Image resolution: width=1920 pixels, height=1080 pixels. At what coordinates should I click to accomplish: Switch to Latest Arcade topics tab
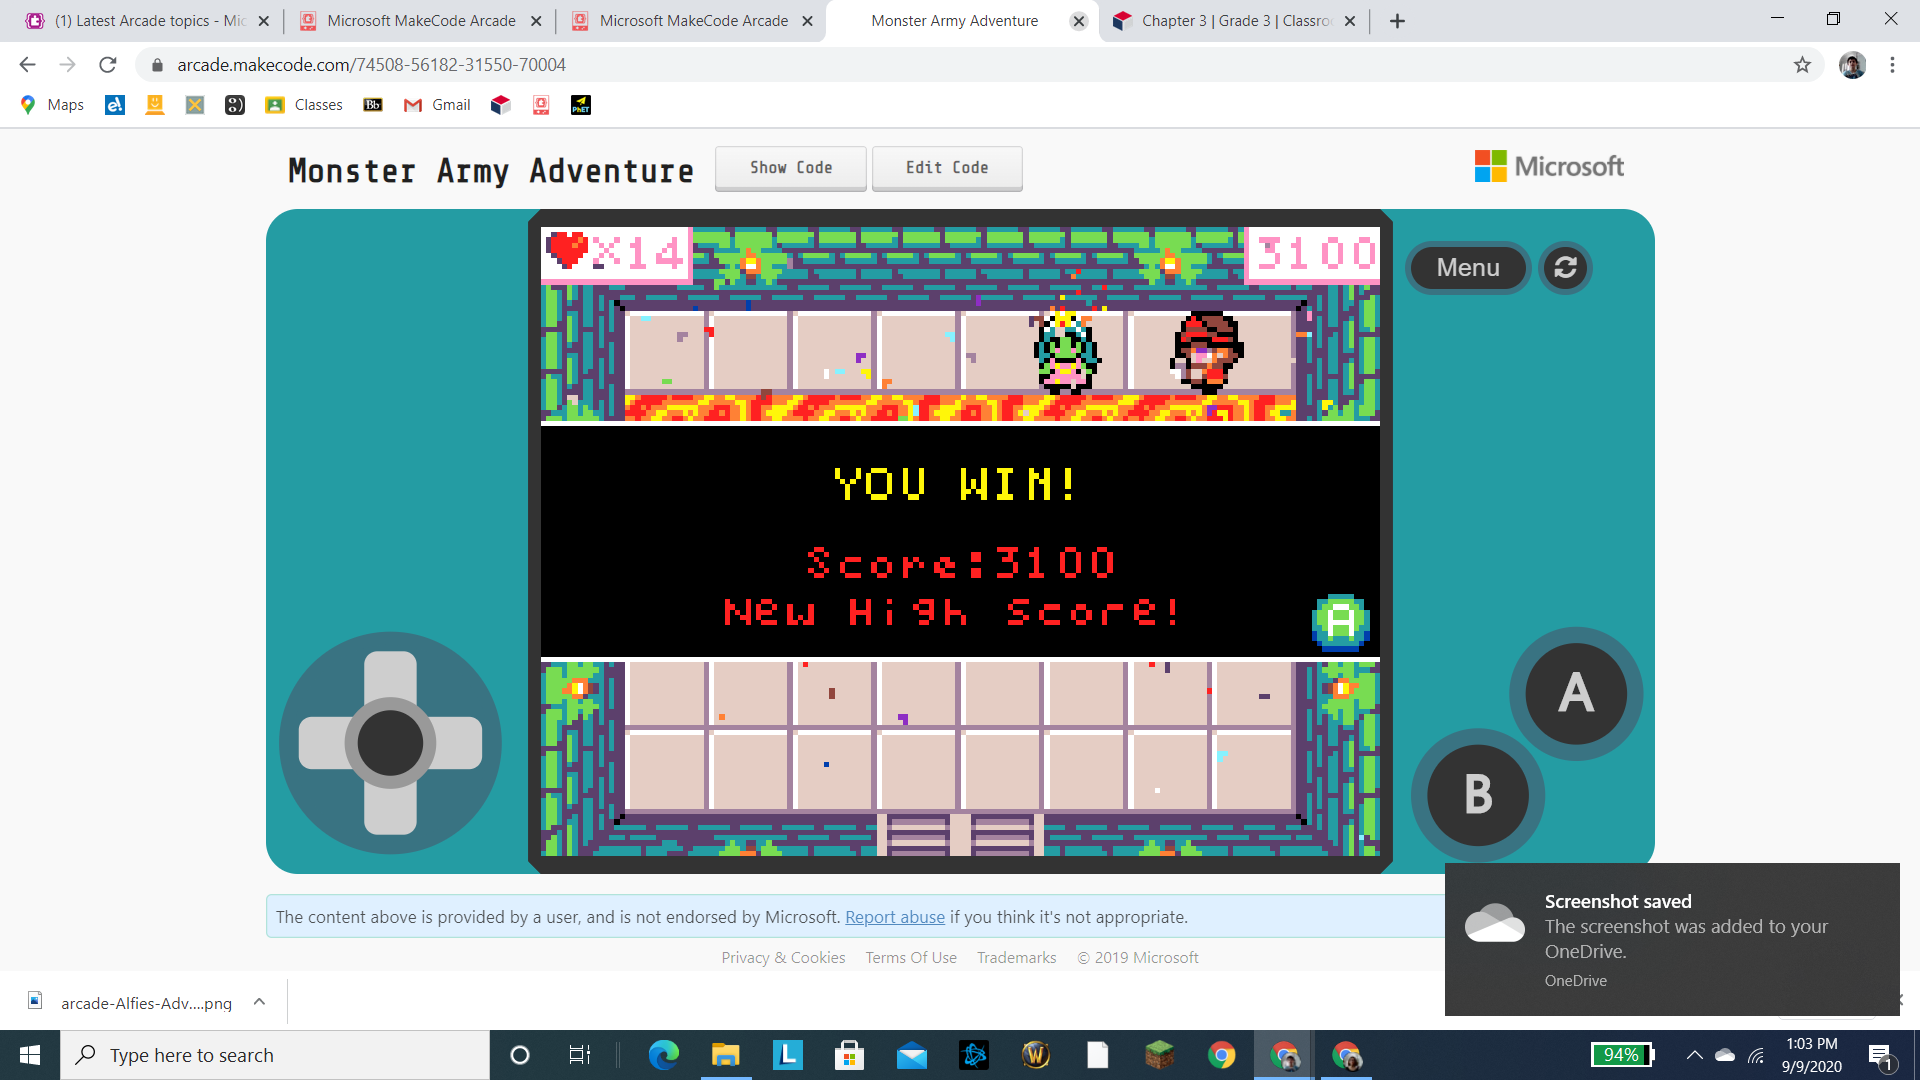(150, 21)
